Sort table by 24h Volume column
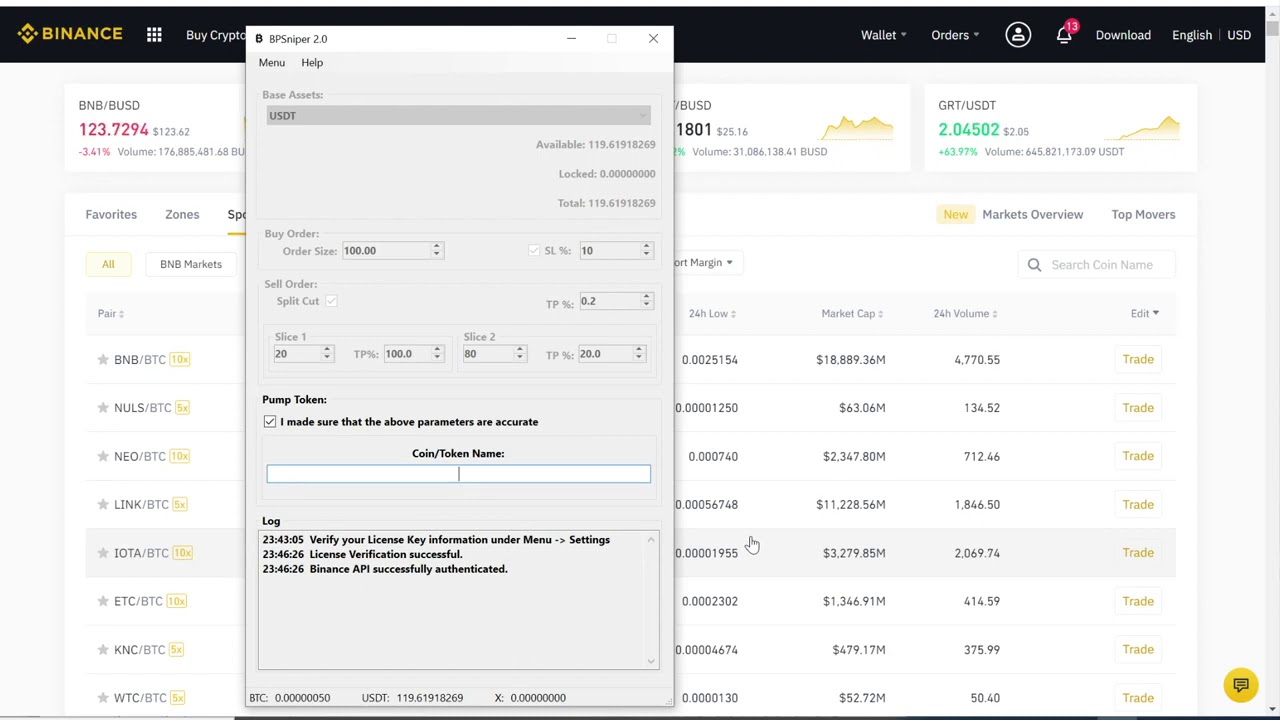Screen dimensions: 1280x720 tap(965, 313)
